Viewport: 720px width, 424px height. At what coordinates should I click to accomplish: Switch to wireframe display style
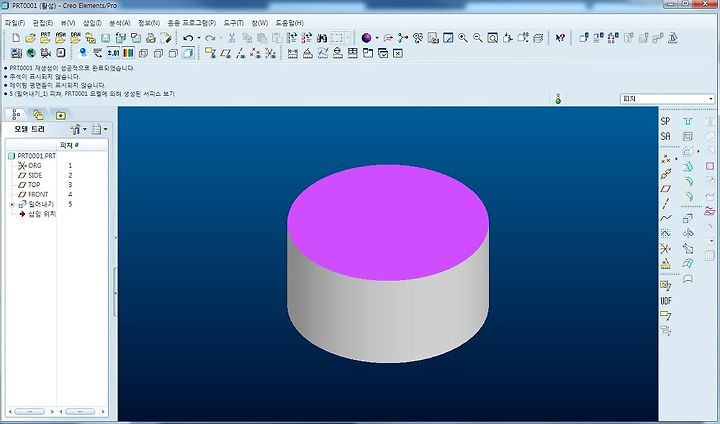tap(143, 53)
